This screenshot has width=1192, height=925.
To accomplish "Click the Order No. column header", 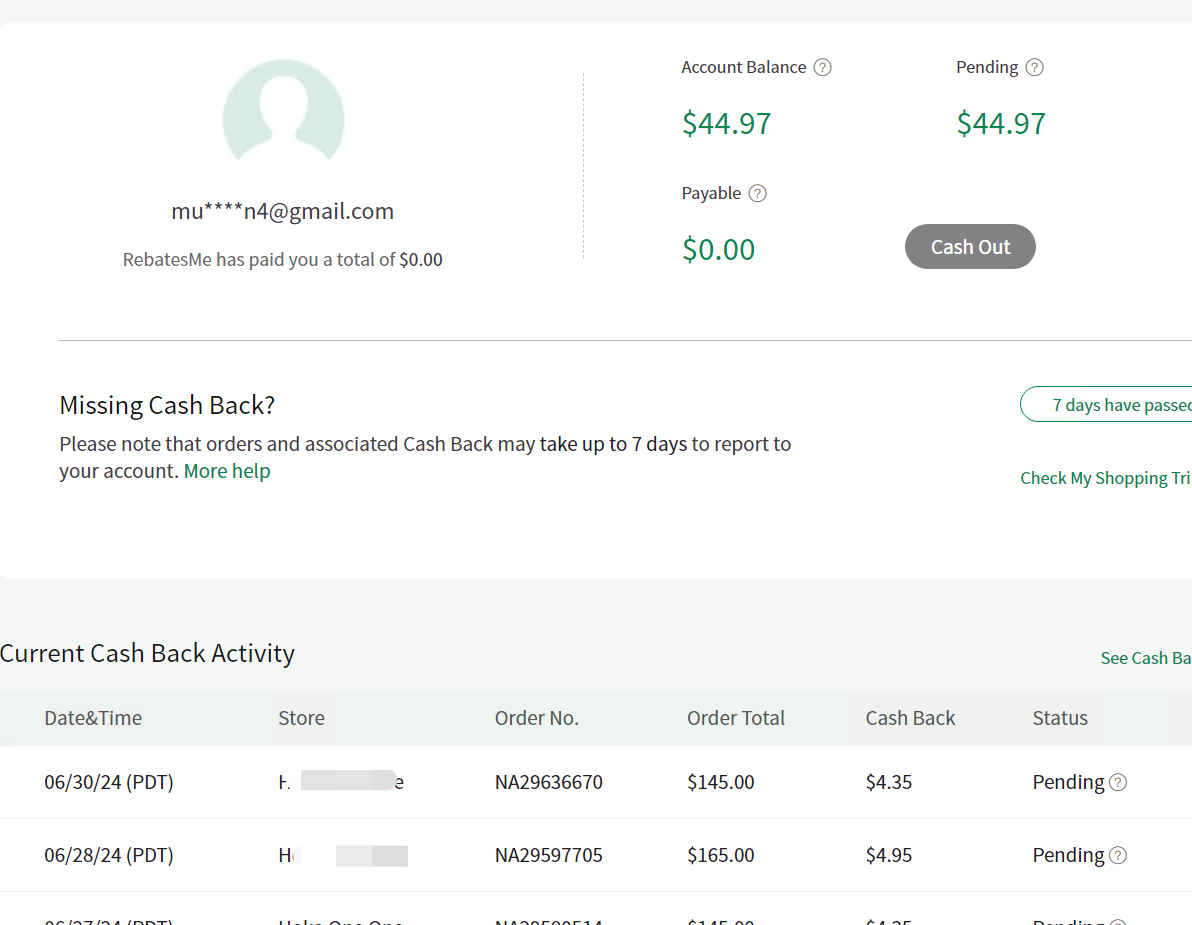I will point(536,718).
